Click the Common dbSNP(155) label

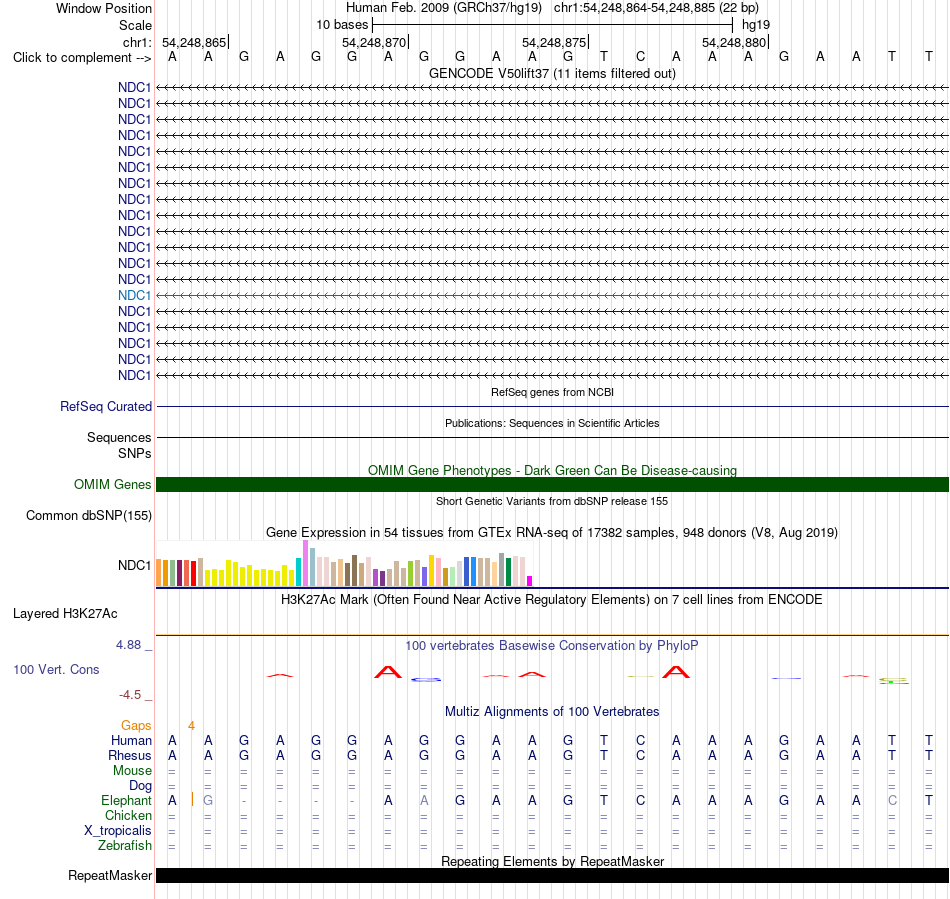pyautogui.click(x=89, y=516)
